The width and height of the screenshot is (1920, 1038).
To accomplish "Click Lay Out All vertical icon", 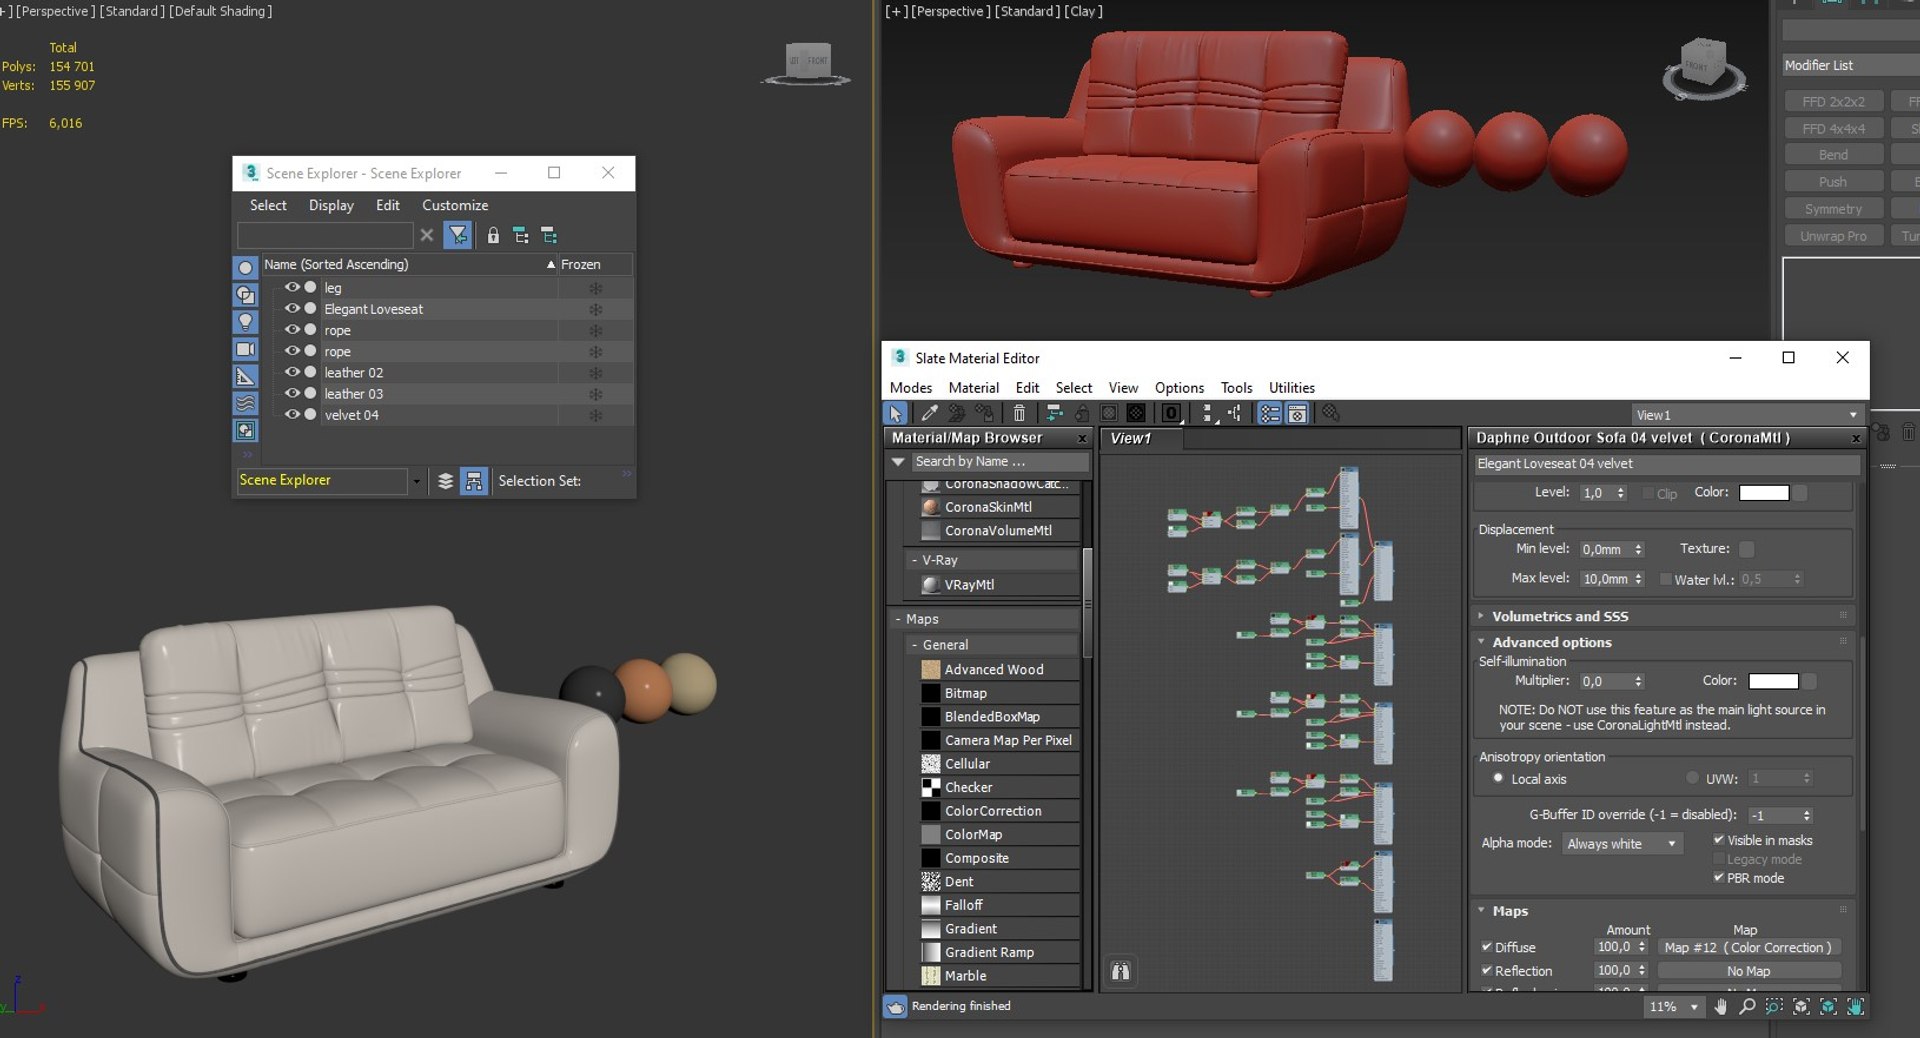I will (x=1208, y=414).
